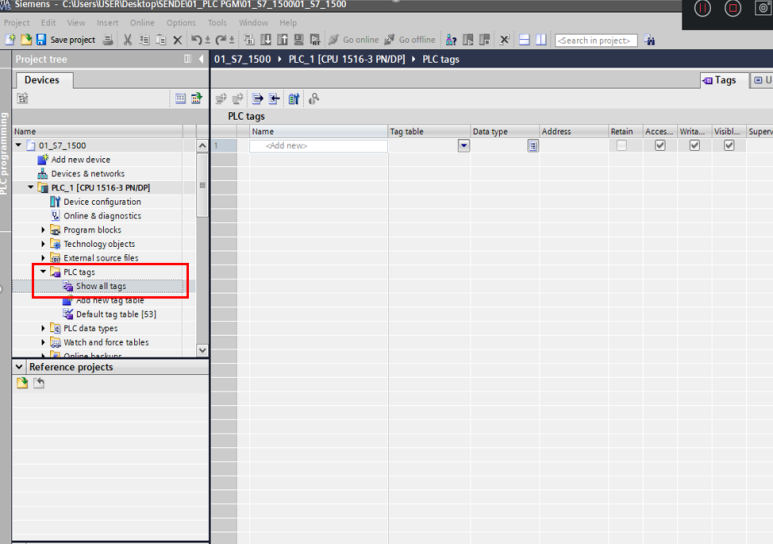Click the Stop CPU icon
Screen dimensions: 773x544
click(485, 39)
